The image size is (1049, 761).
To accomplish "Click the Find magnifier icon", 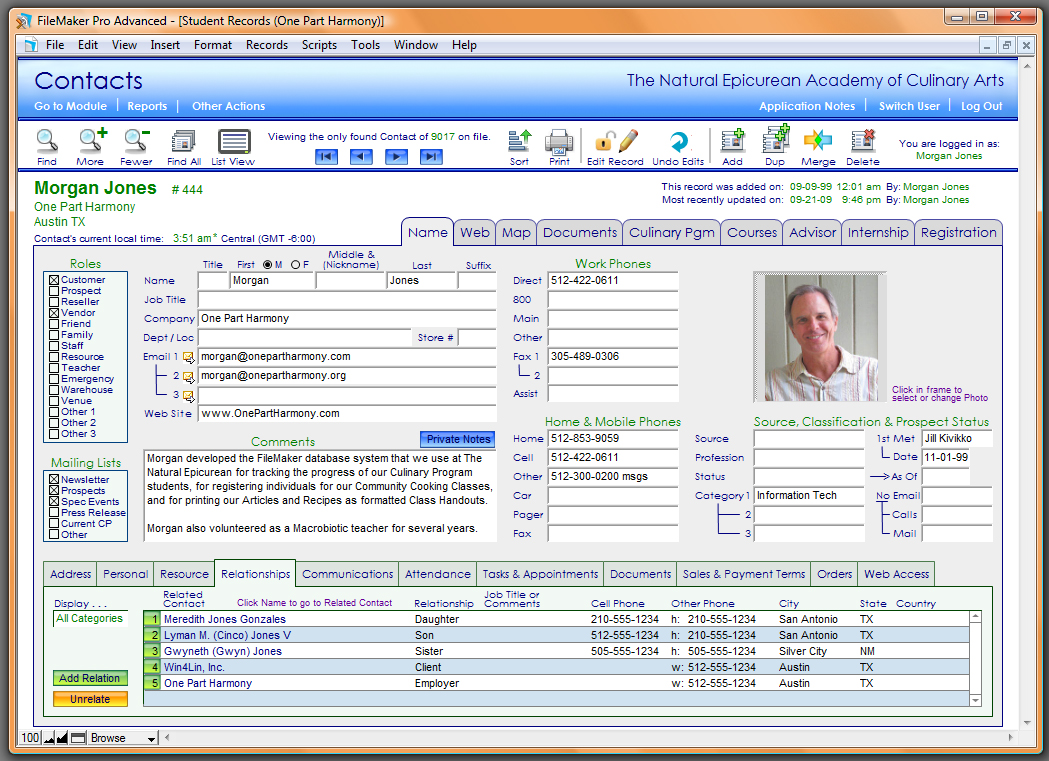I will (47, 140).
